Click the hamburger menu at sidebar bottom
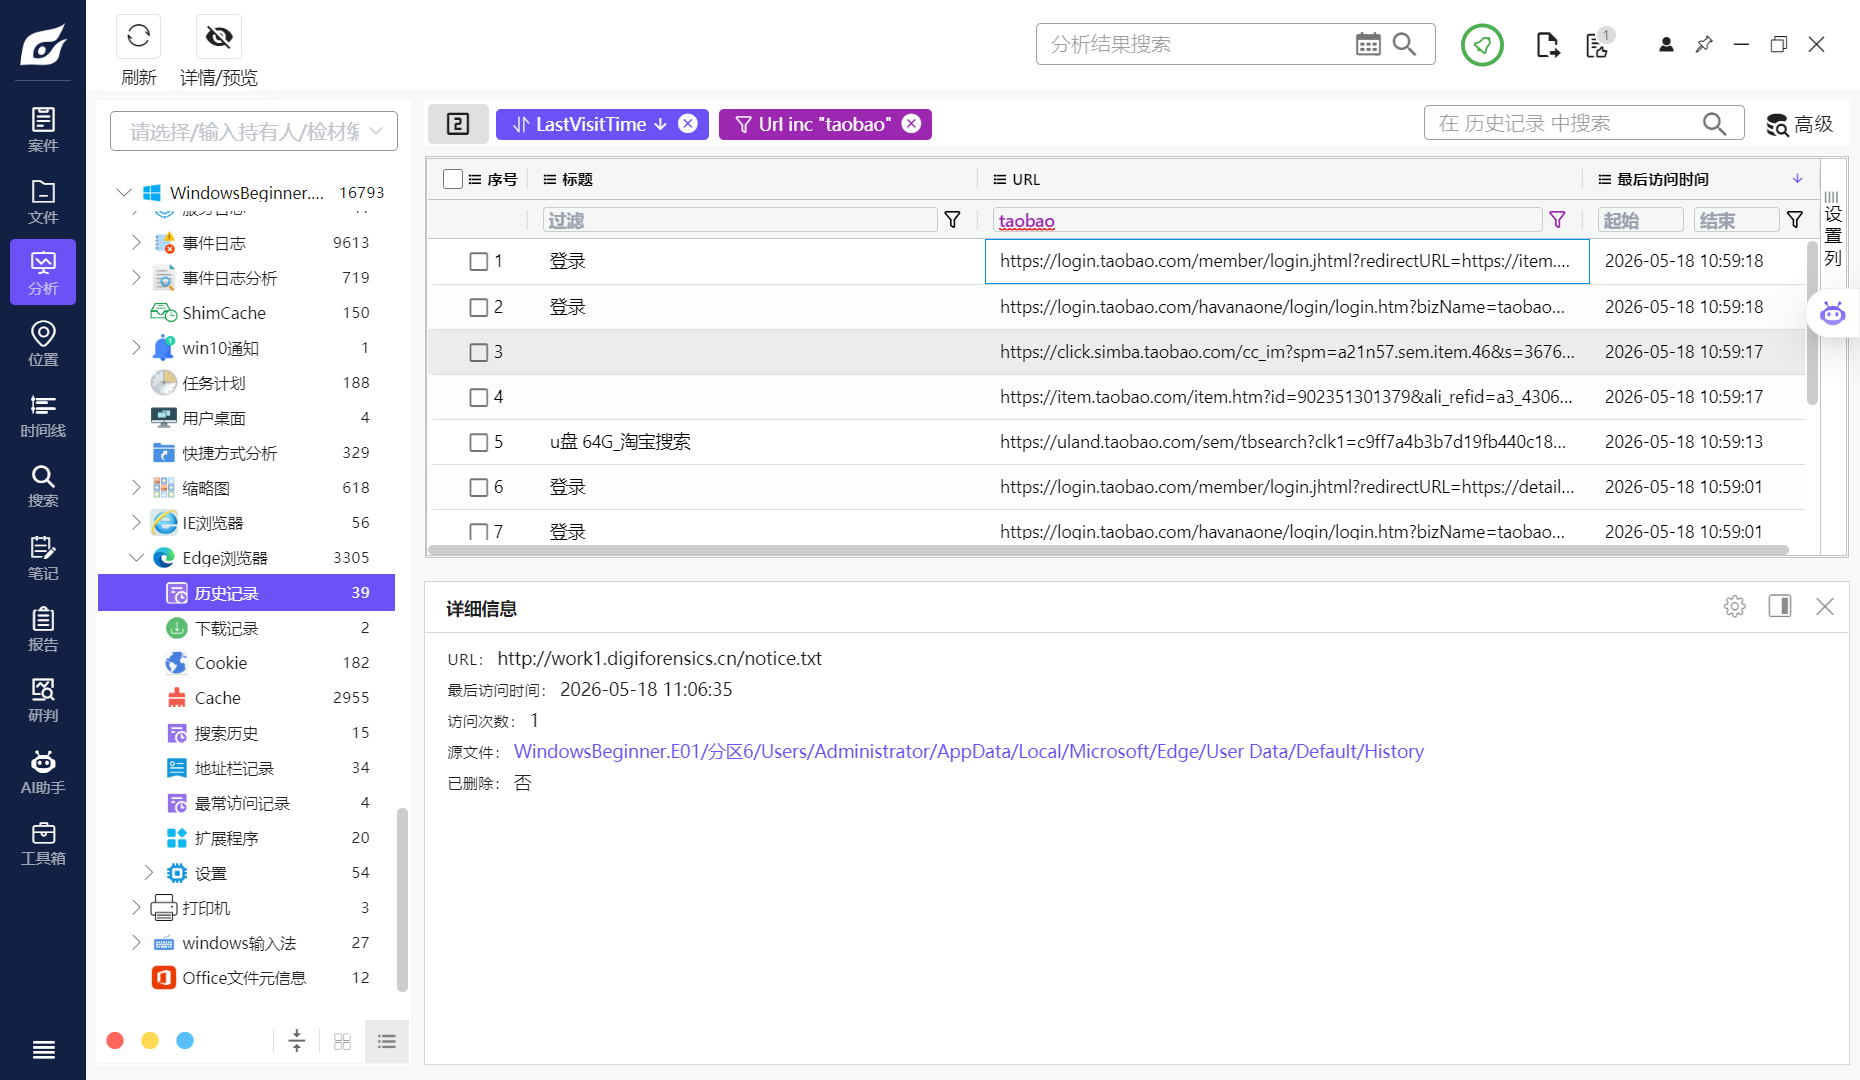 [x=43, y=1049]
